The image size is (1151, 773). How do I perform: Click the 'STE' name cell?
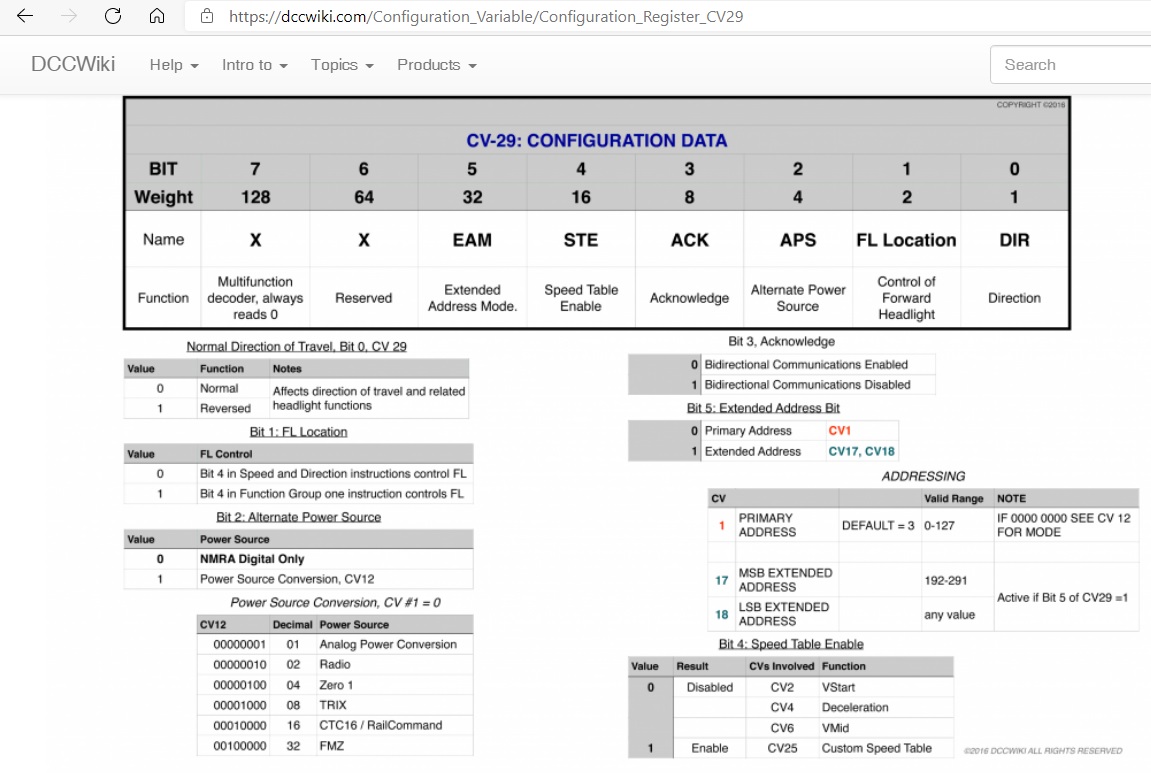coord(581,240)
